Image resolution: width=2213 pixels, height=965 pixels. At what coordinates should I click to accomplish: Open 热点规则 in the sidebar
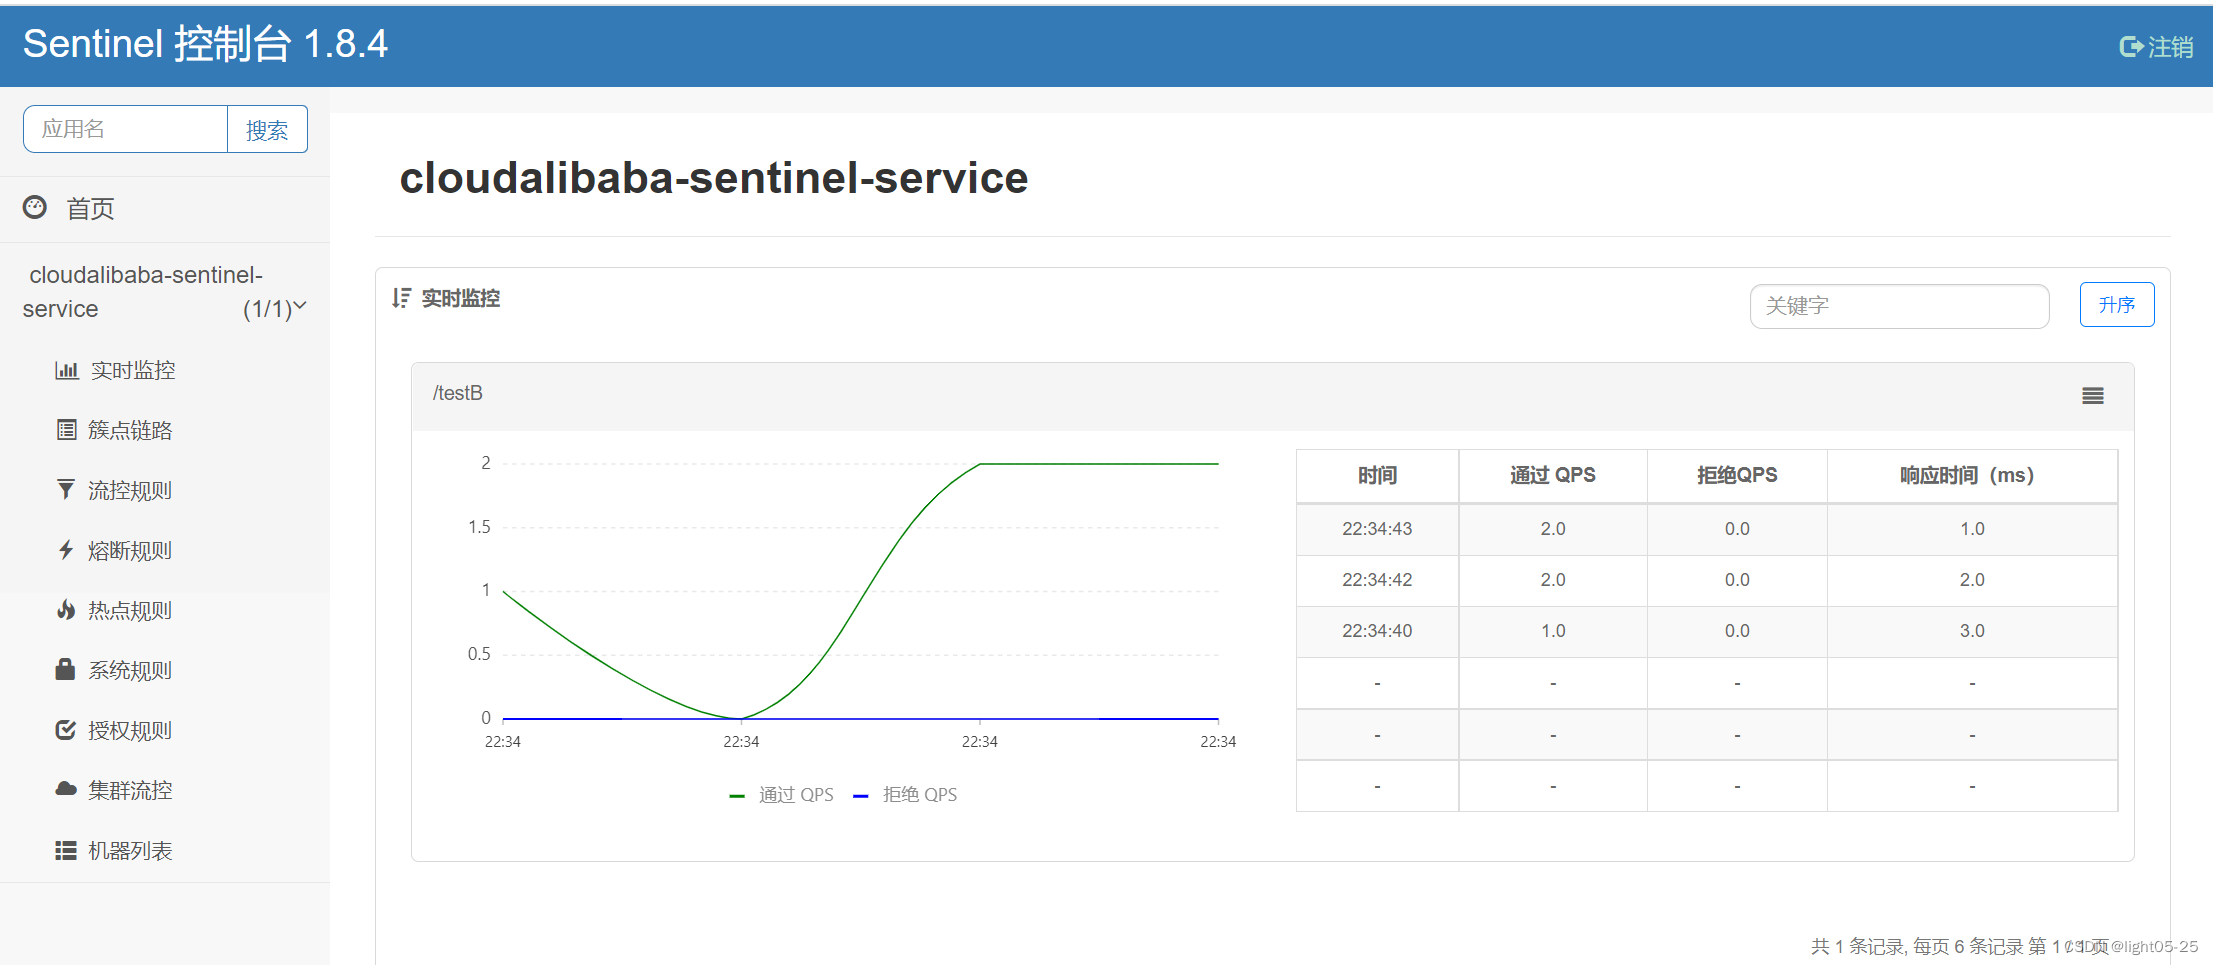tap(130, 610)
